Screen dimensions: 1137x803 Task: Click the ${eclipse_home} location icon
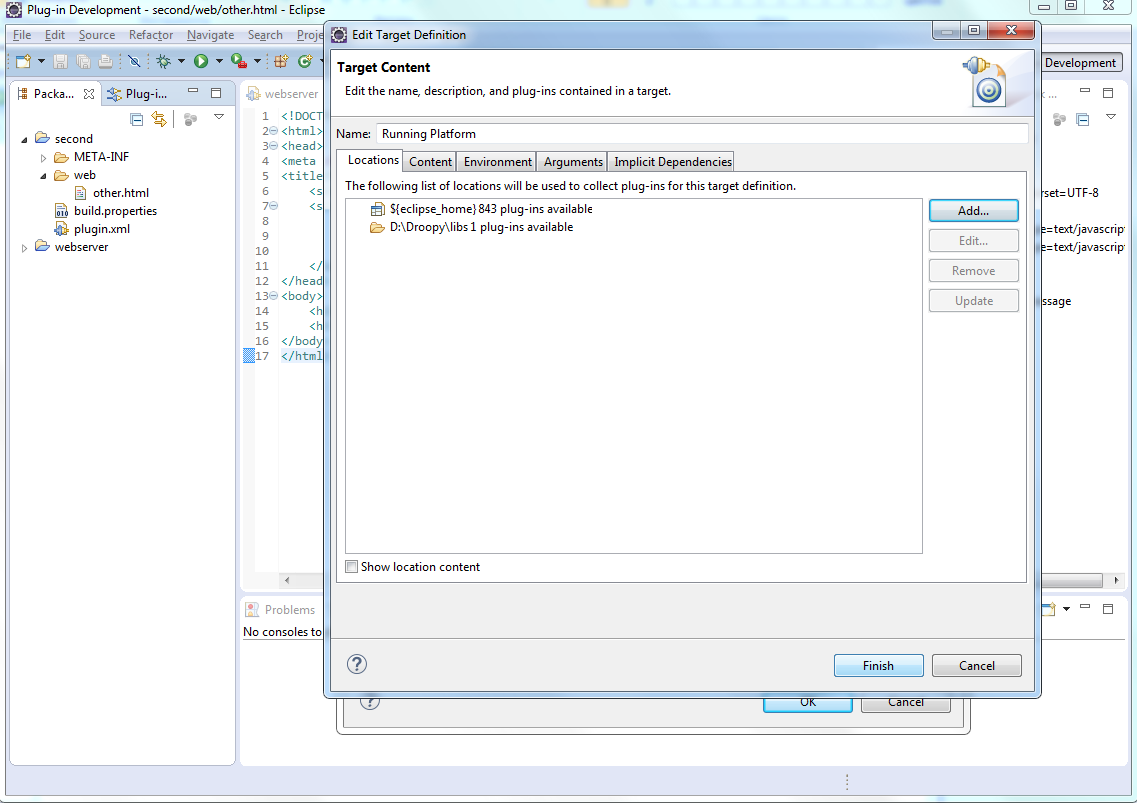[377, 210]
